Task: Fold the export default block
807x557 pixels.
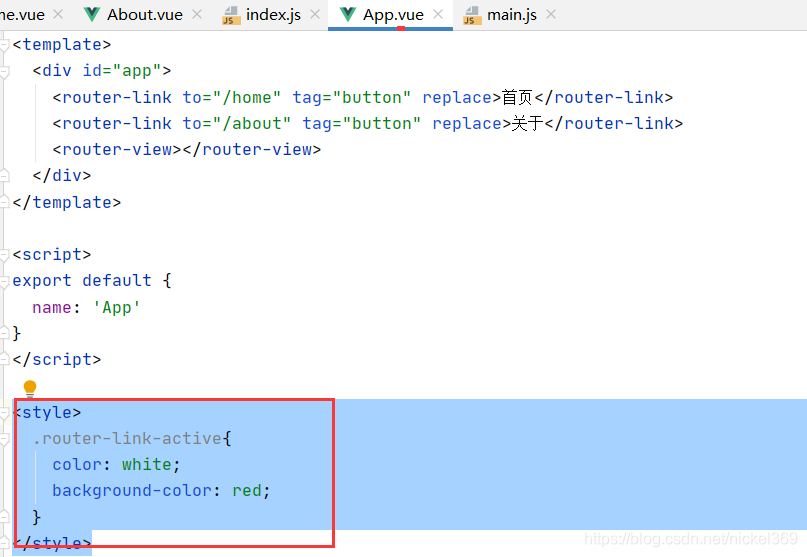Action: coord(4,282)
